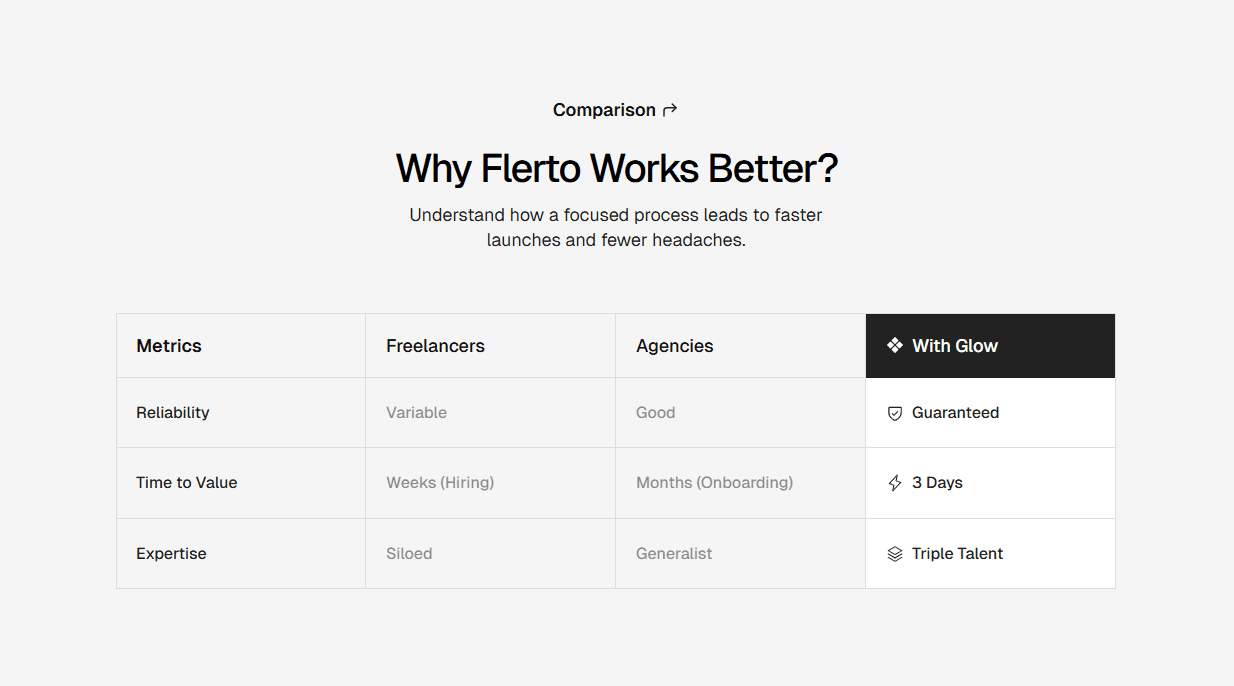Click the 3 Days value cell
Viewport: 1234px width, 686px height.
937,482
